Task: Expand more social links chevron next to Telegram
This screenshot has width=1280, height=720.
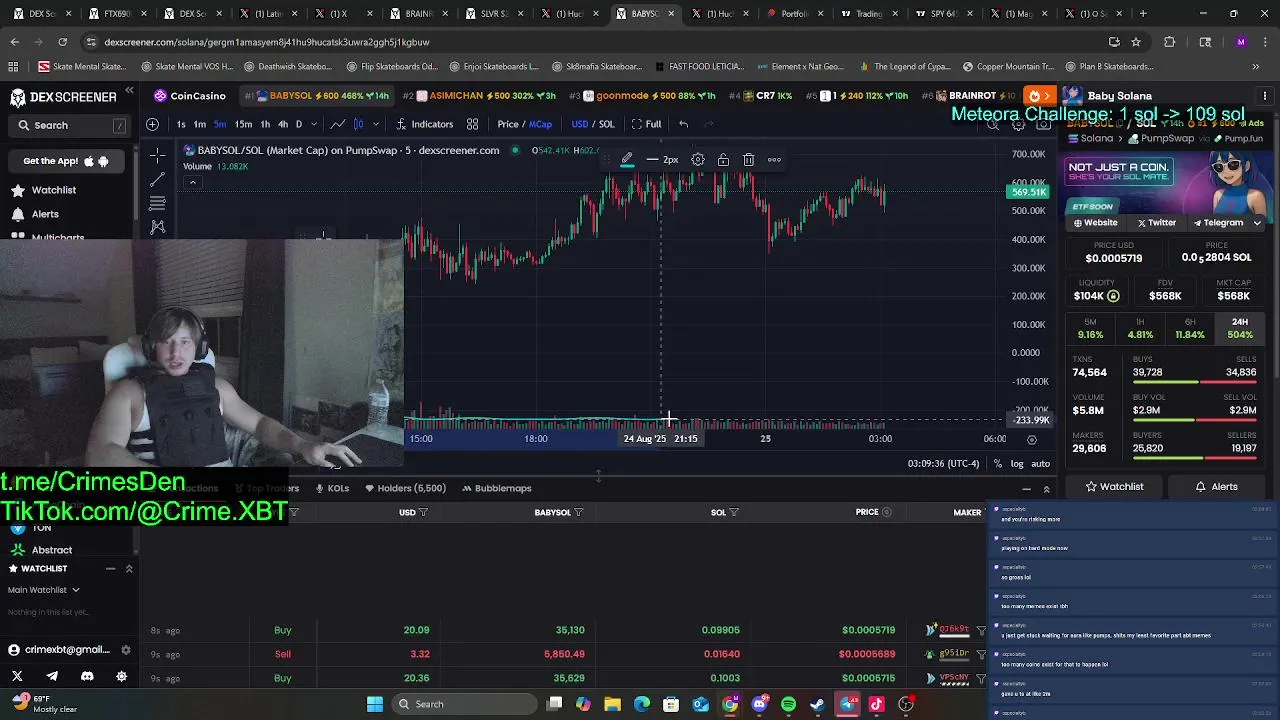Action: click(x=1257, y=223)
